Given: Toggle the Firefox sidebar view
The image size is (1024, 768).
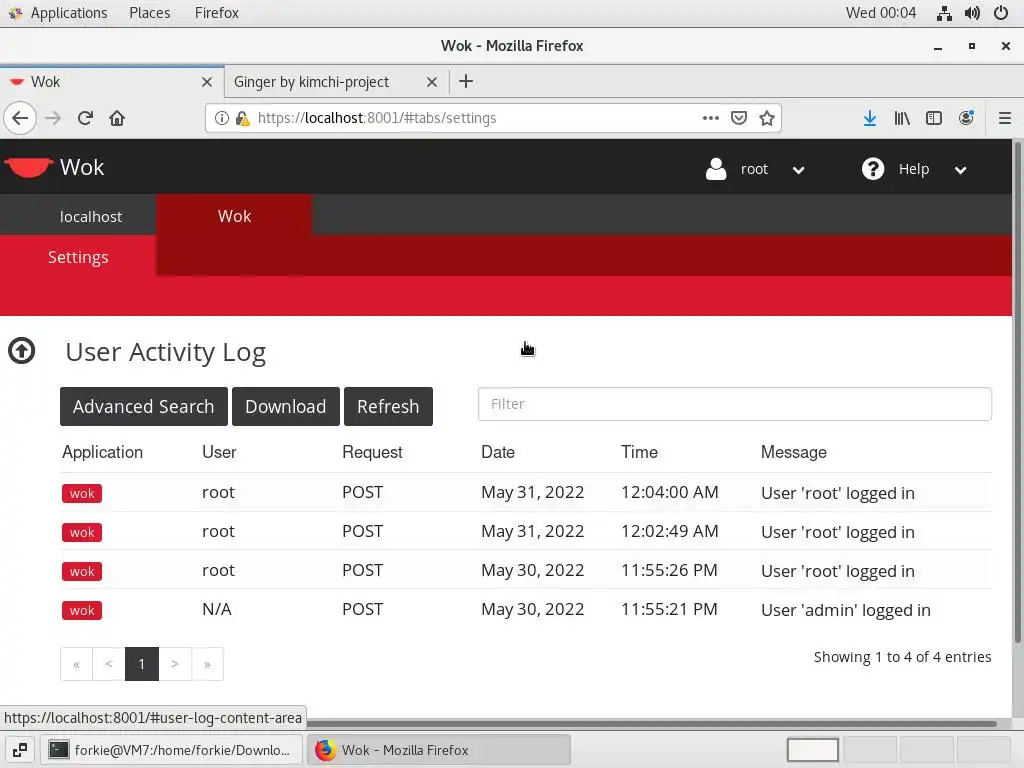Looking at the screenshot, I should pos(934,118).
